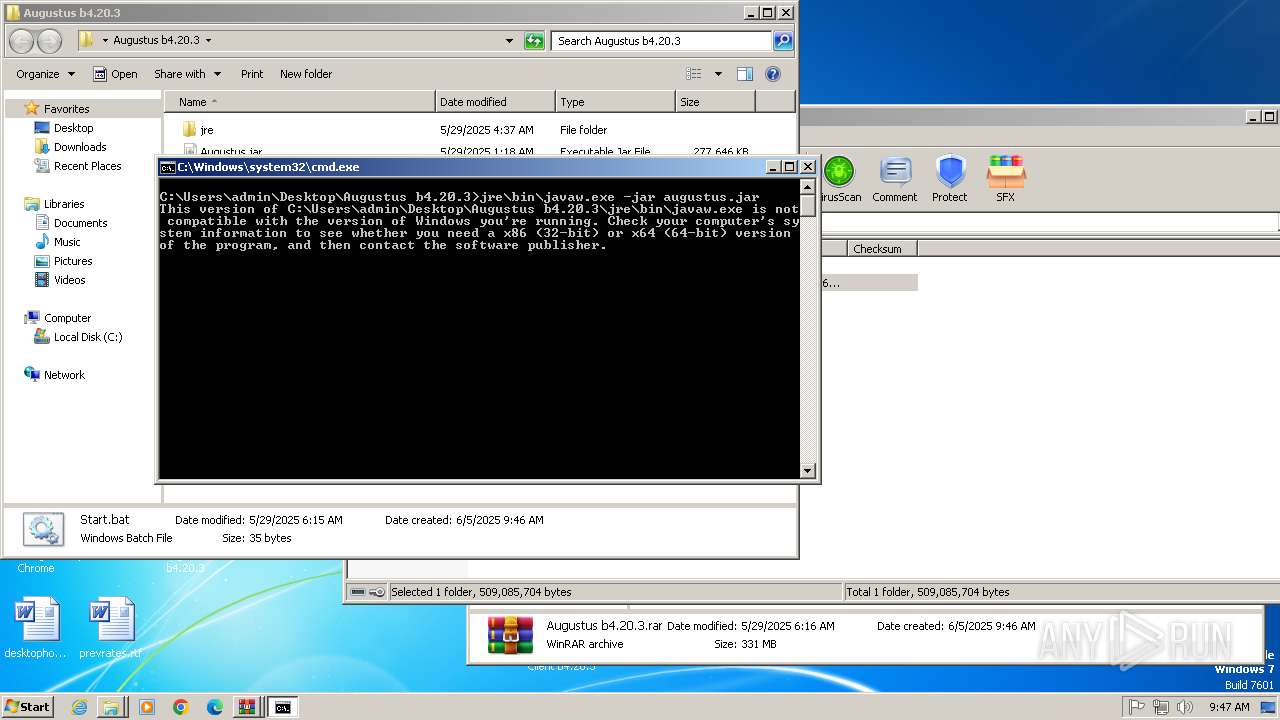
Task: Click the Action Center flag tray icon
Action: coord(1136,707)
